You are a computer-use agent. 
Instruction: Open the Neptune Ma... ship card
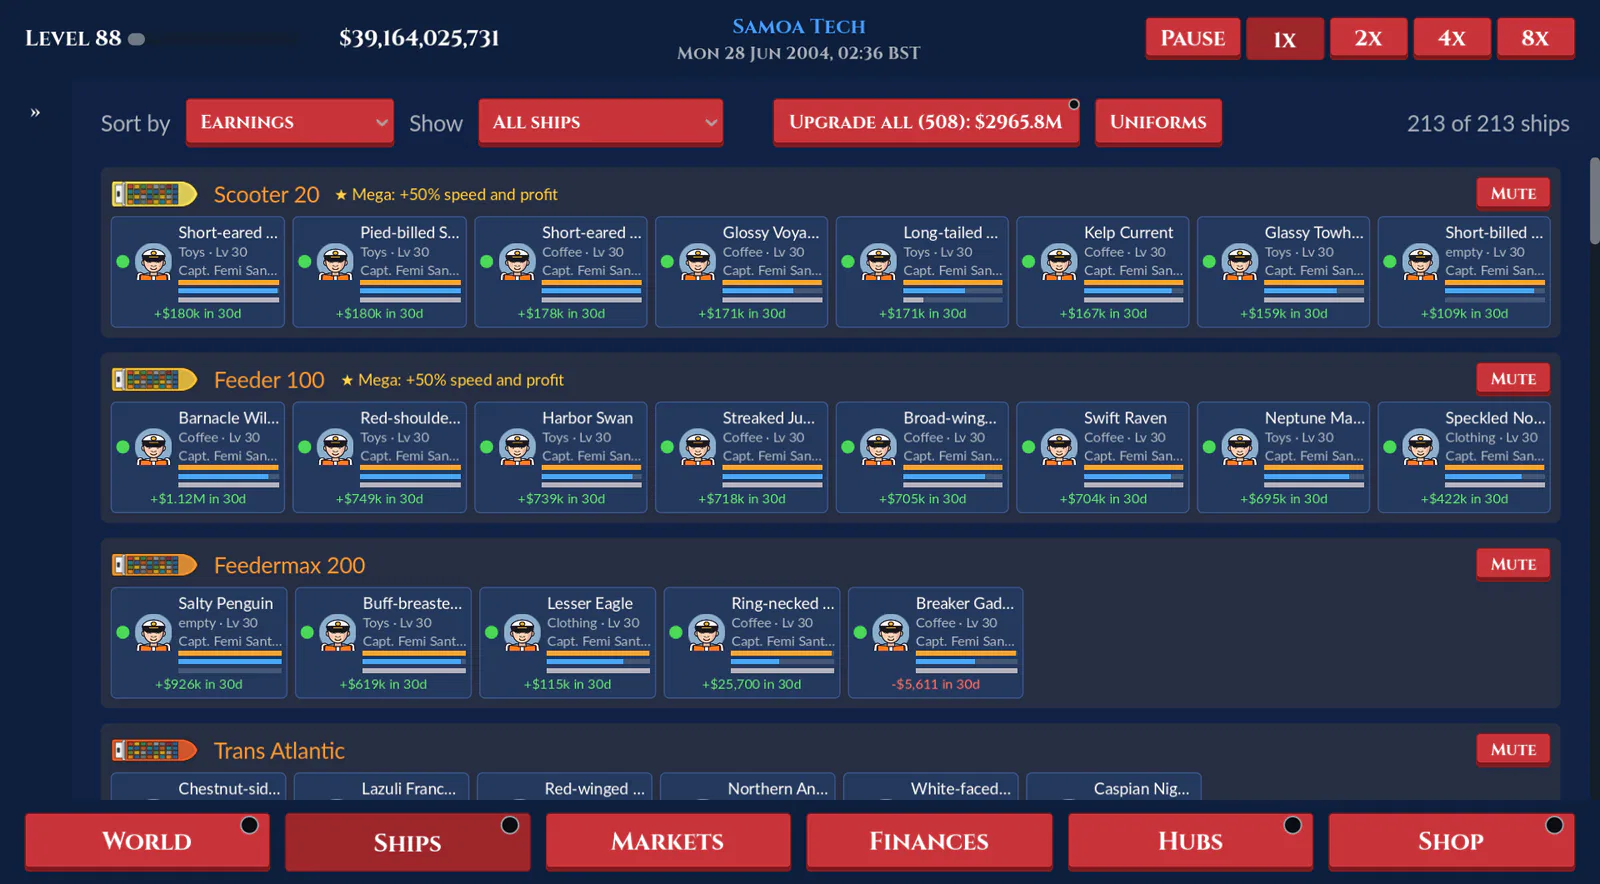click(x=1283, y=457)
